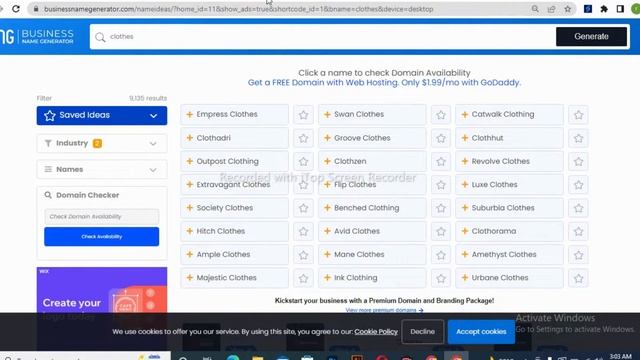The image size is (640, 360).
Task: Click the plus icon beside Clothhut
Action: 464,138
